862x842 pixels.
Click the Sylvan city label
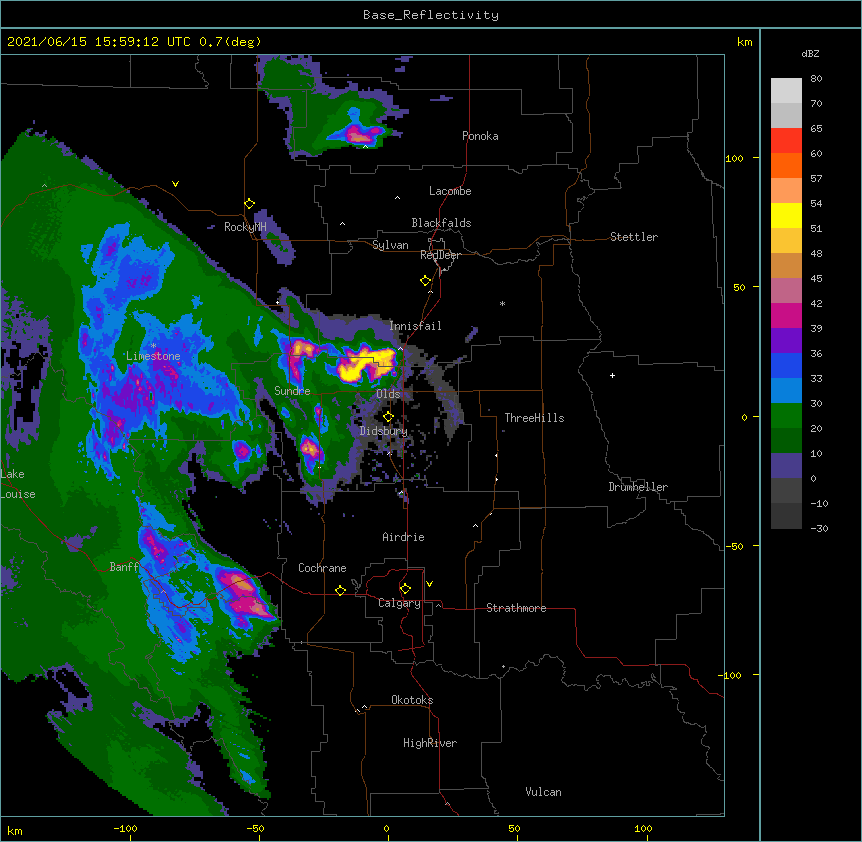click(390, 245)
